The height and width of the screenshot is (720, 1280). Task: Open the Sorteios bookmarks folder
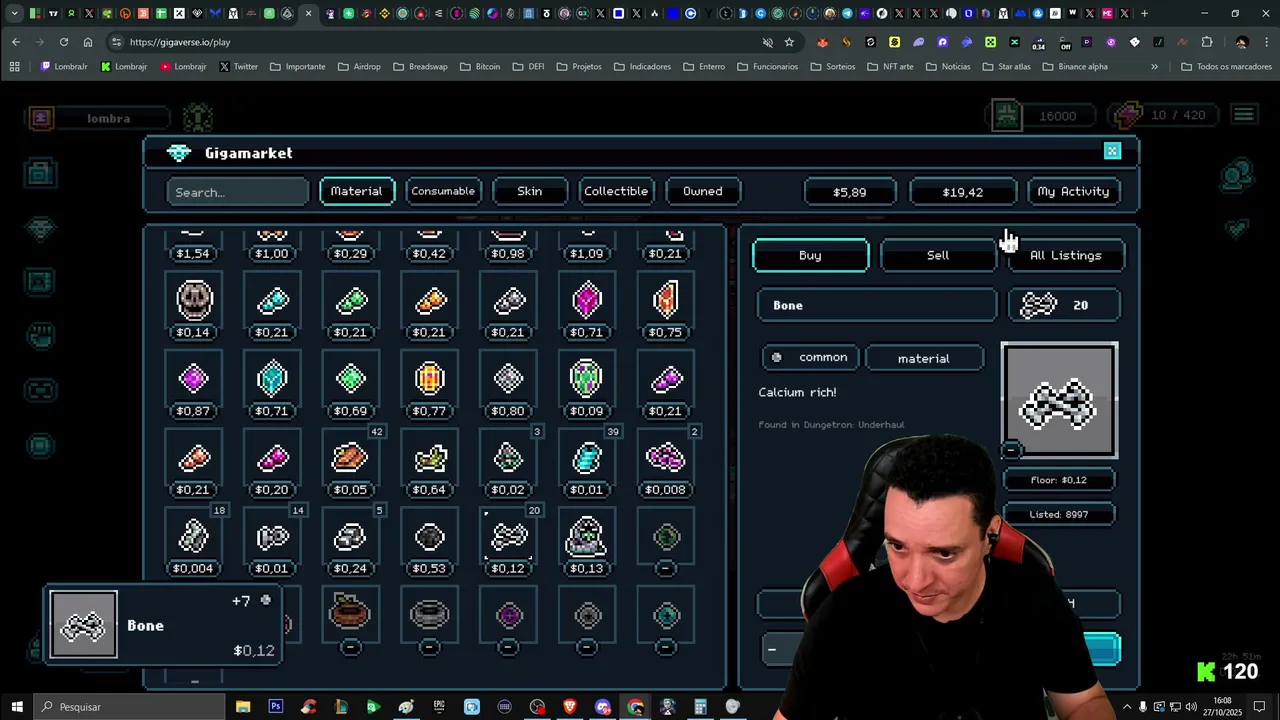833,67
